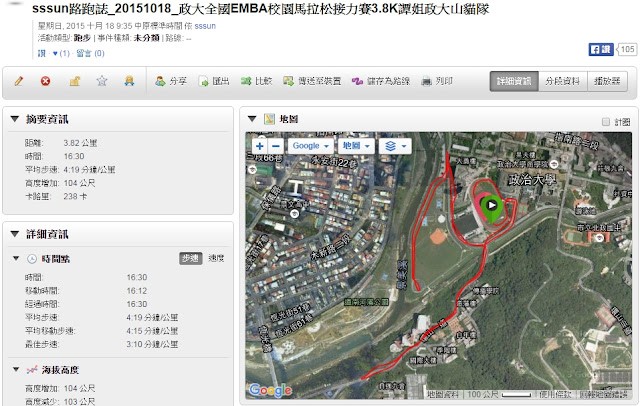Click the award ribbon icon

tap(129, 81)
